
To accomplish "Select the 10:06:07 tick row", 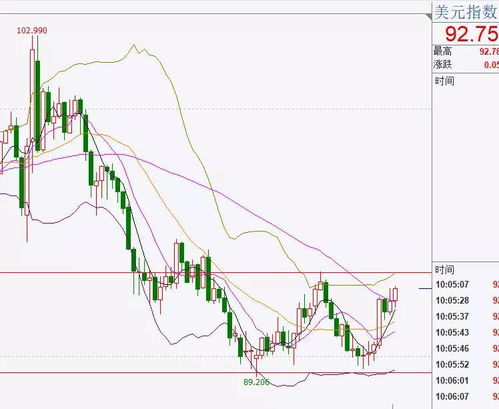I will [x=466, y=396].
